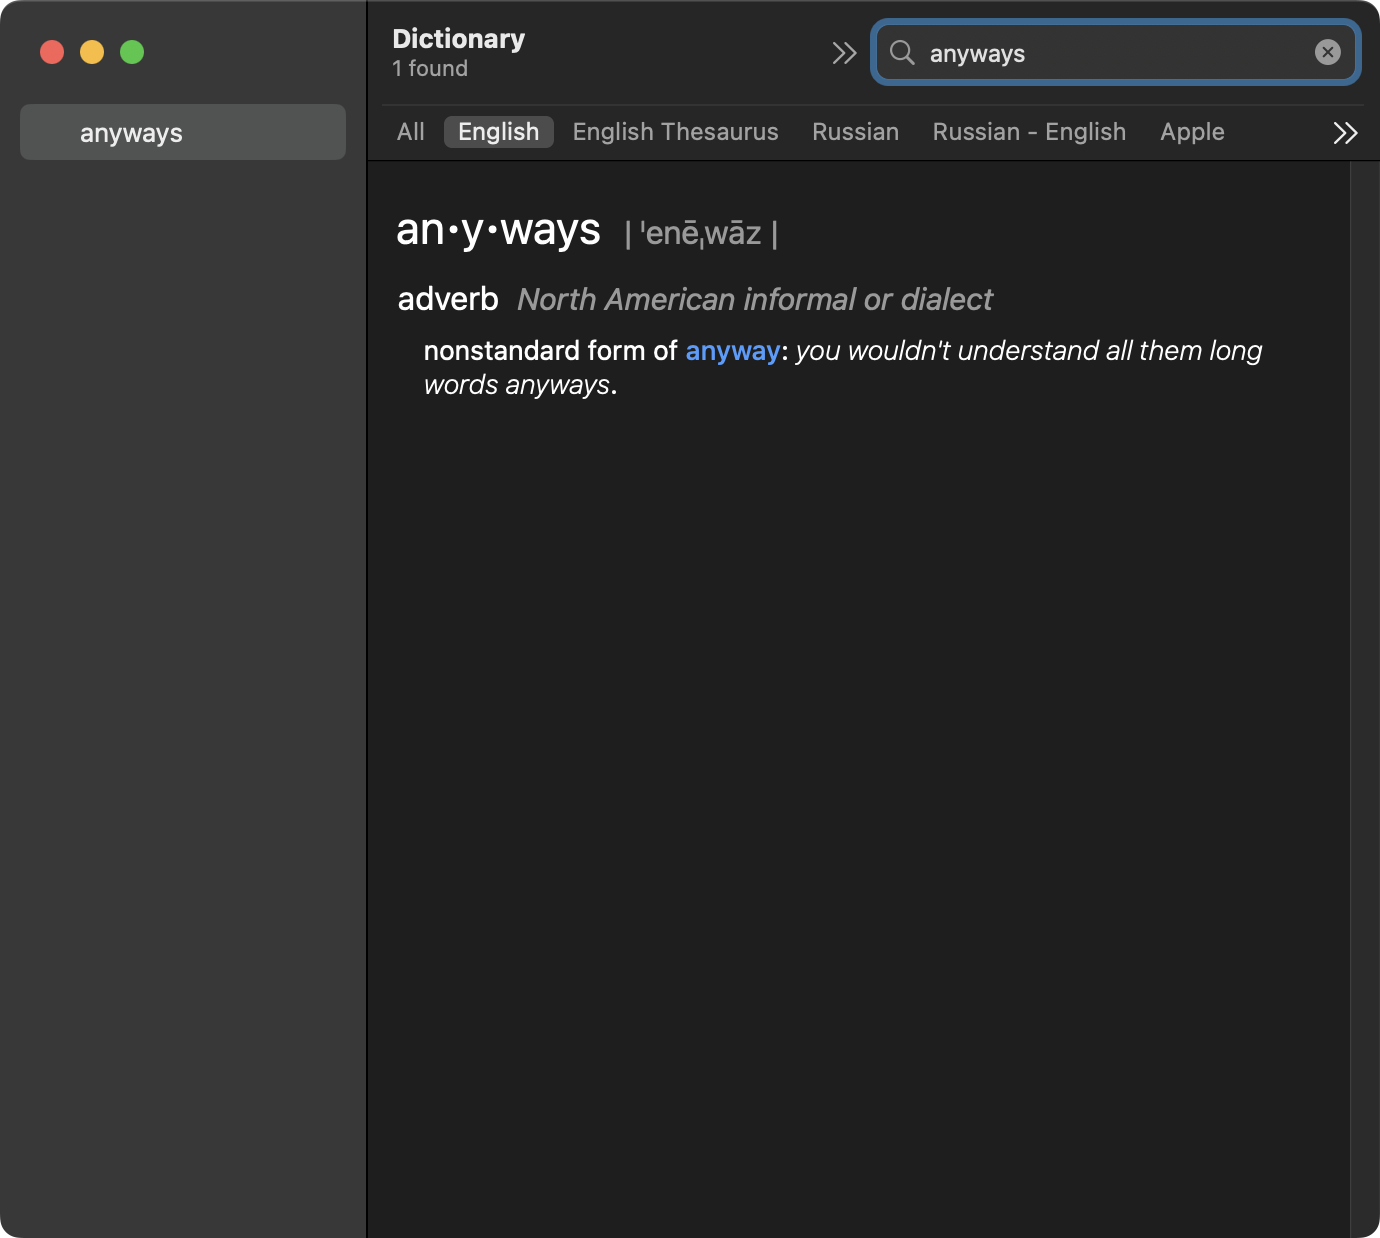The width and height of the screenshot is (1380, 1238).
Task: Clear the search field with X icon
Action: (x=1327, y=53)
